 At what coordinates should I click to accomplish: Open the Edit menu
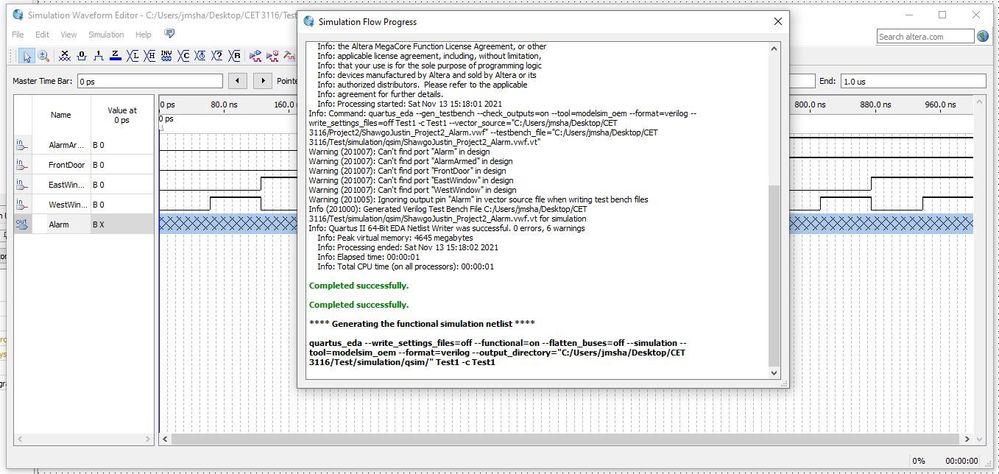tap(42, 34)
